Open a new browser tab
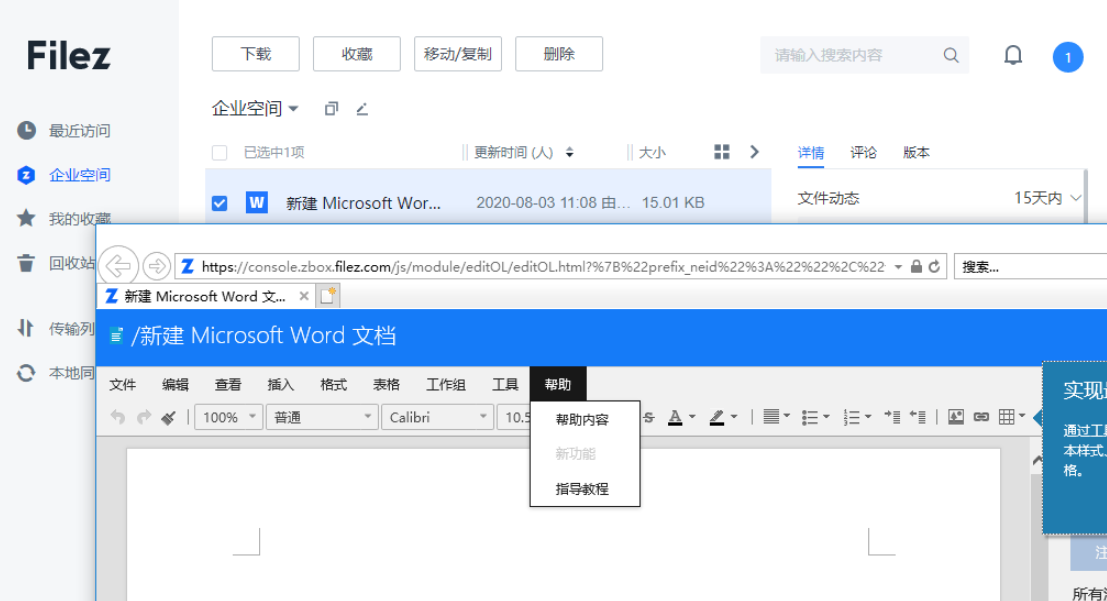1107x601 pixels. tap(328, 296)
